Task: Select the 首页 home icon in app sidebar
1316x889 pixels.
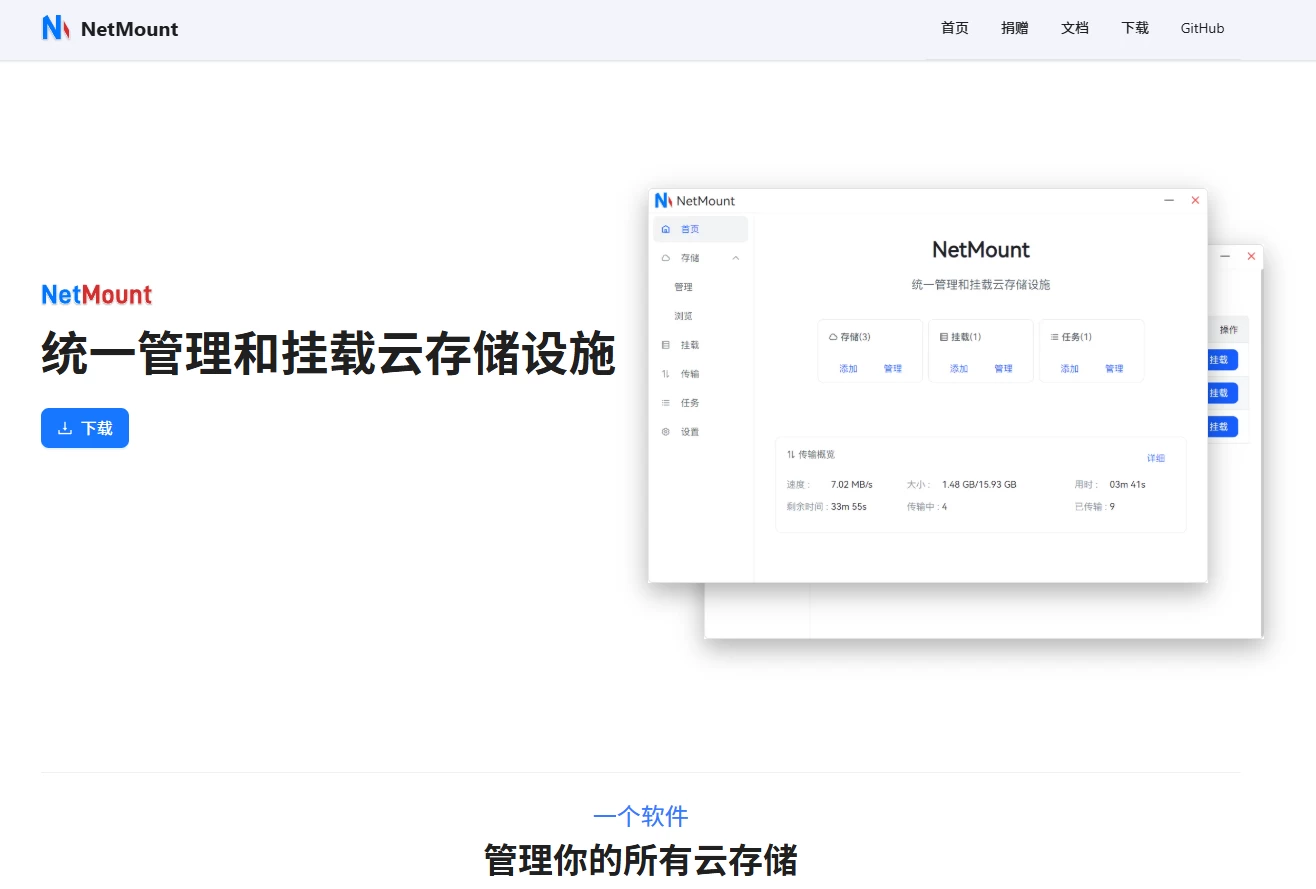Action: 666,229
